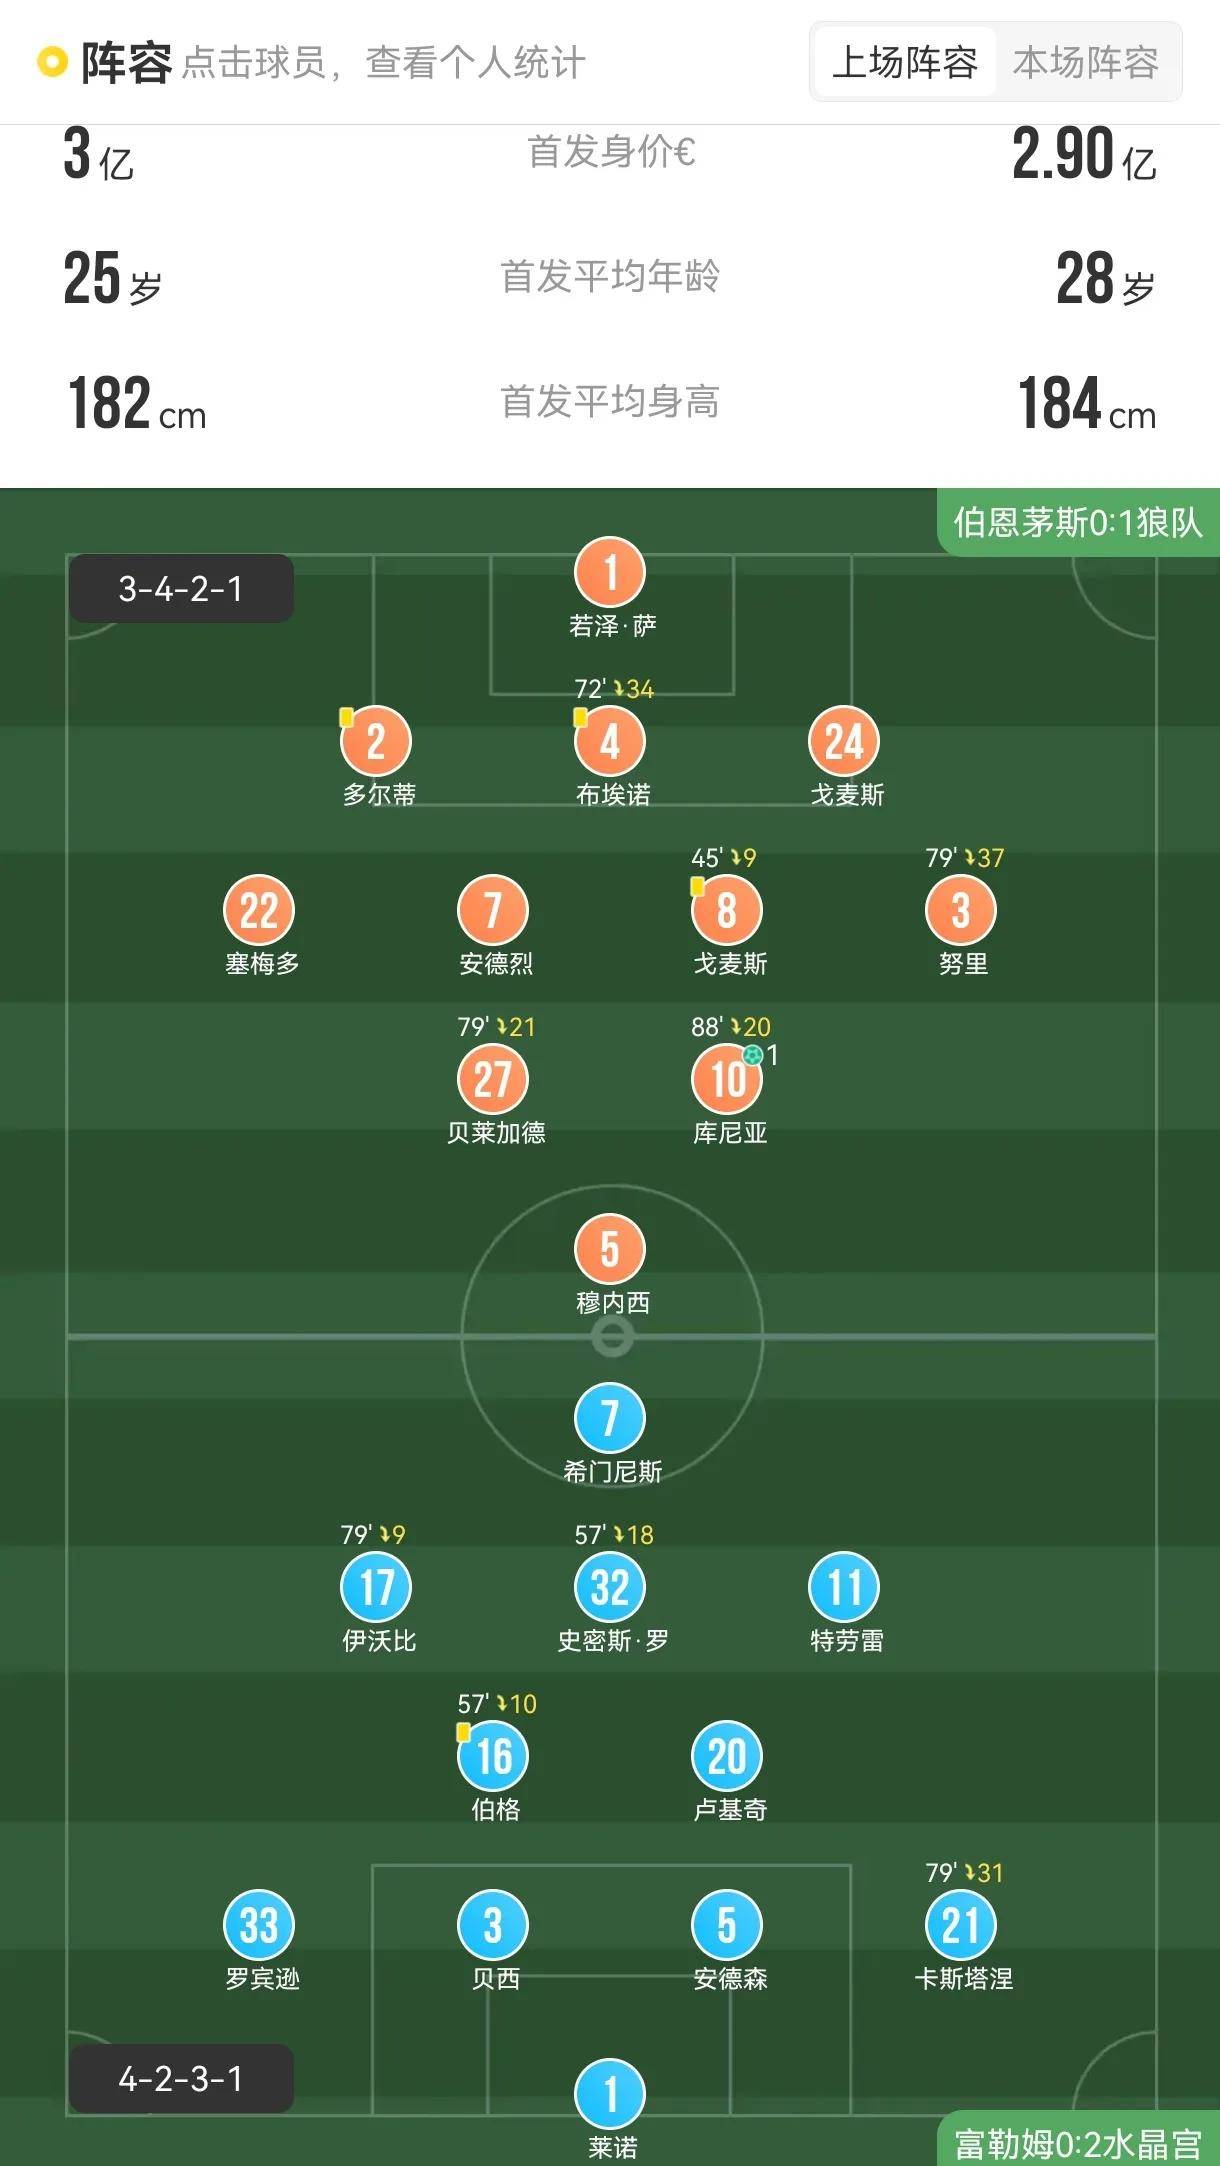Select blue number 33 罗宾逊
Image resolution: width=1220 pixels, height=2166 pixels.
click(259, 1925)
